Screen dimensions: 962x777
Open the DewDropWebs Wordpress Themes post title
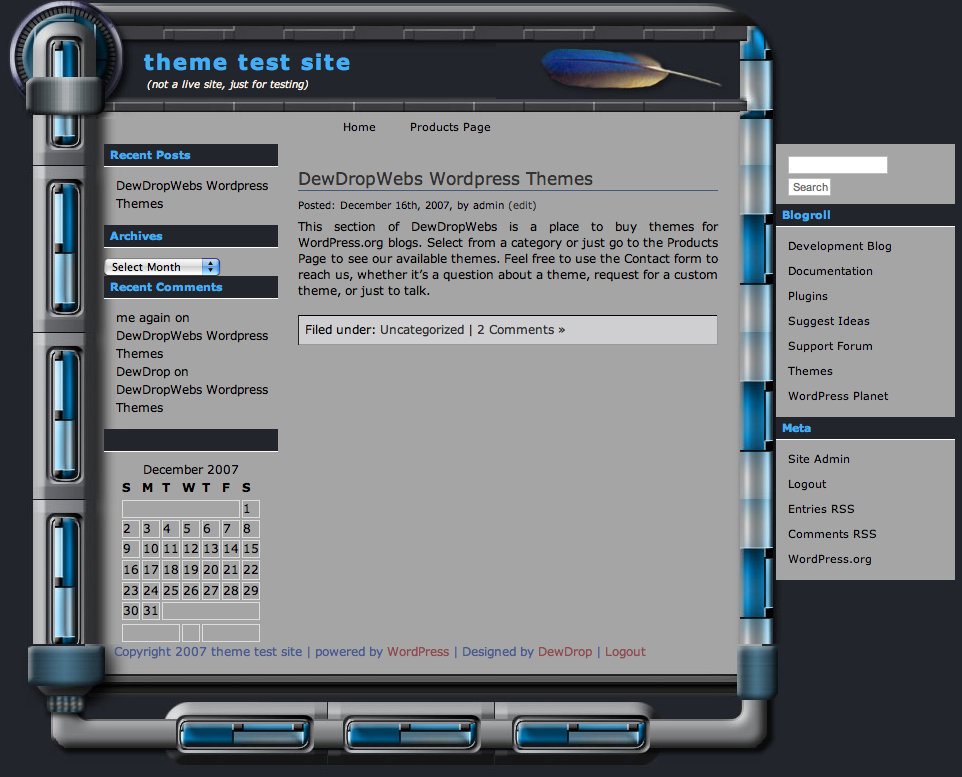pyautogui.click(x=445, y=179)
